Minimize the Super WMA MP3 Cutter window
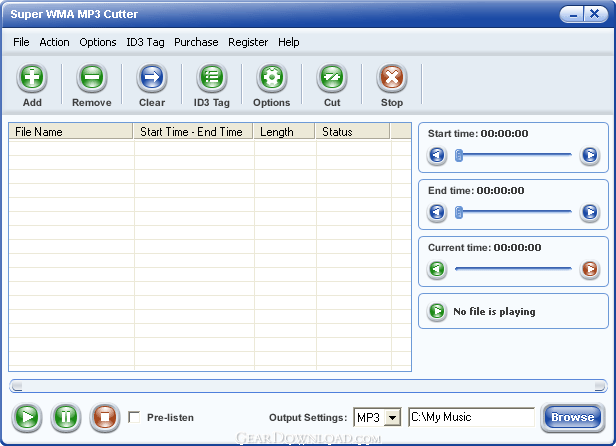This screenshot has width=616, height=446. (573, 15)
